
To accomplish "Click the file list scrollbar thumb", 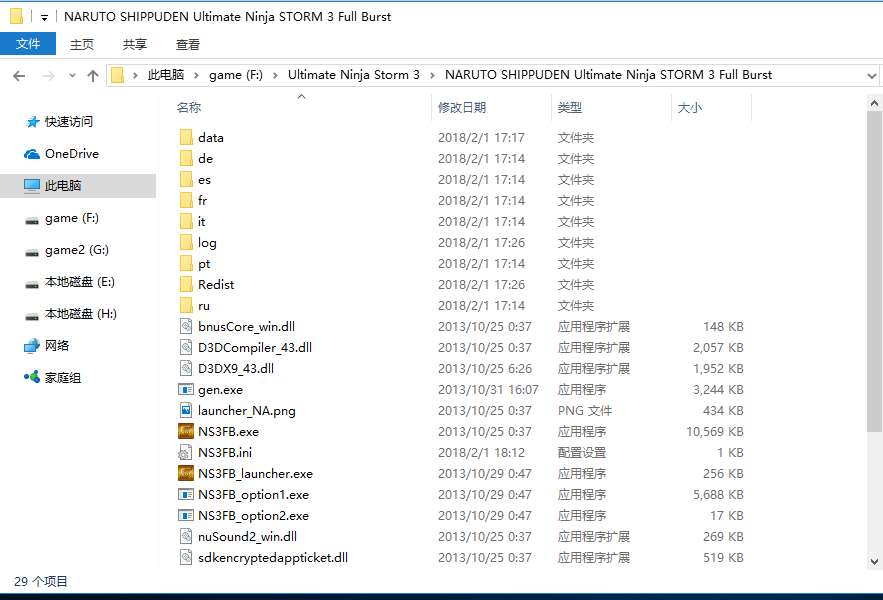I will [874, 272].
